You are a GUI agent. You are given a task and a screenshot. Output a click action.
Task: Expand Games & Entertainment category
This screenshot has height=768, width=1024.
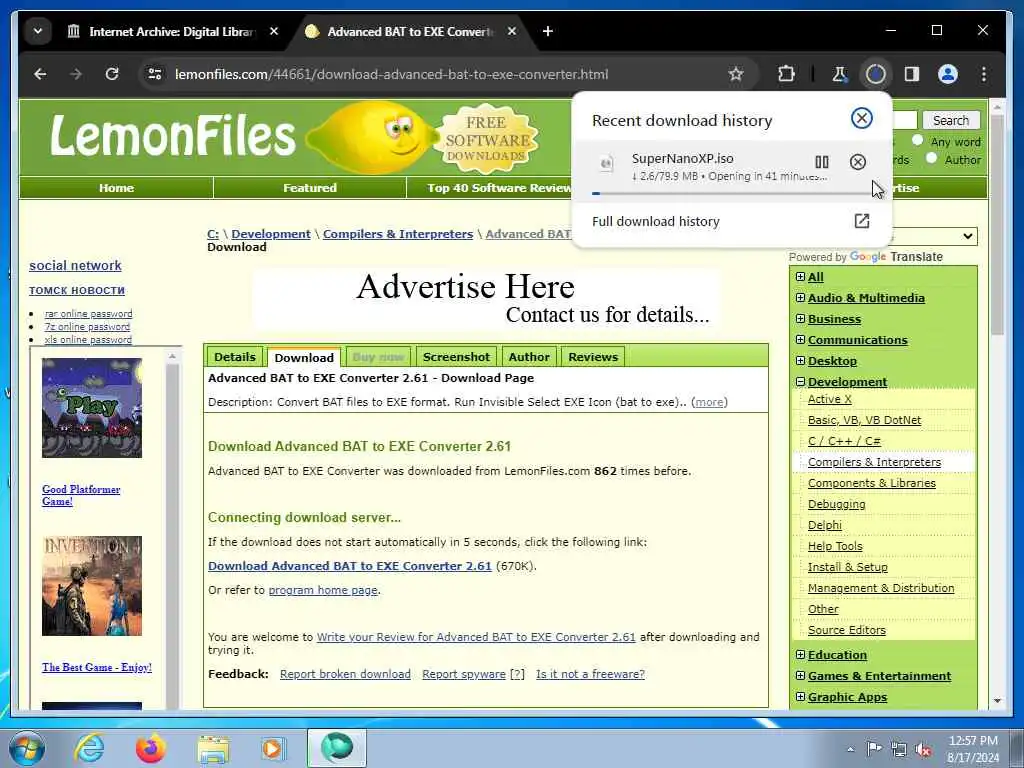click(800, 675)
